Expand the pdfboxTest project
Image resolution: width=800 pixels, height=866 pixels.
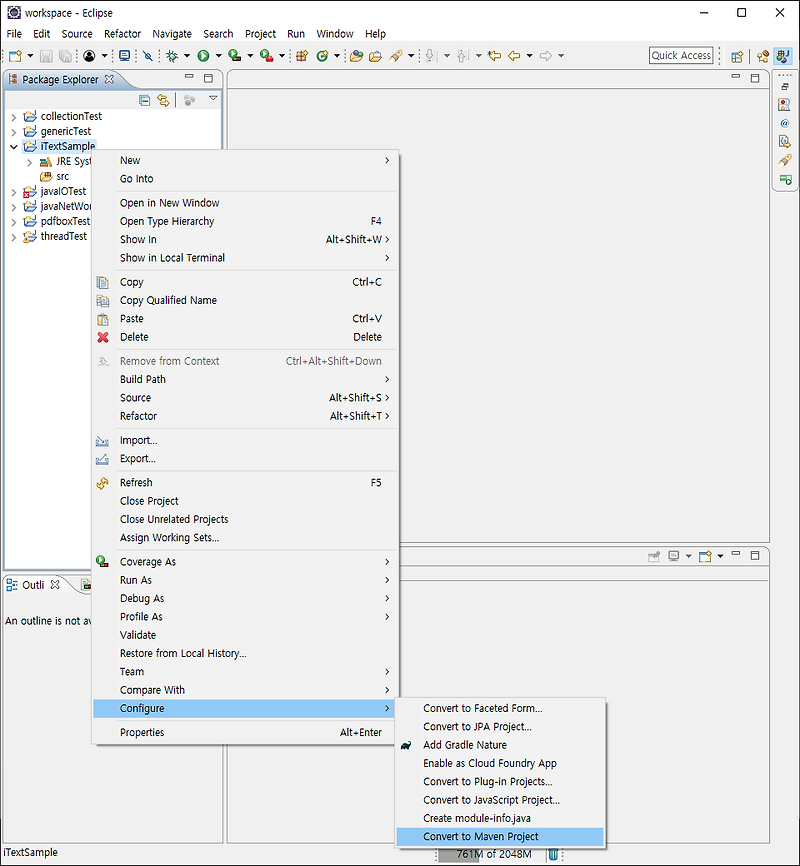coord(13,221)
